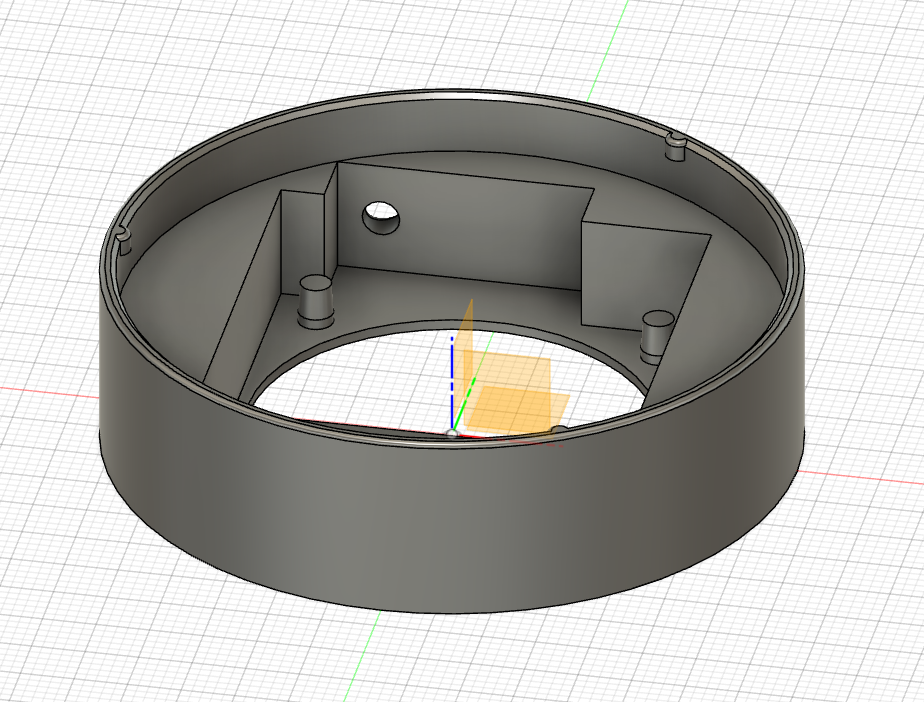Click the right cylindrical standoff post
The height and width of the screenshot is (702, 924).
[x=657, y=333]
